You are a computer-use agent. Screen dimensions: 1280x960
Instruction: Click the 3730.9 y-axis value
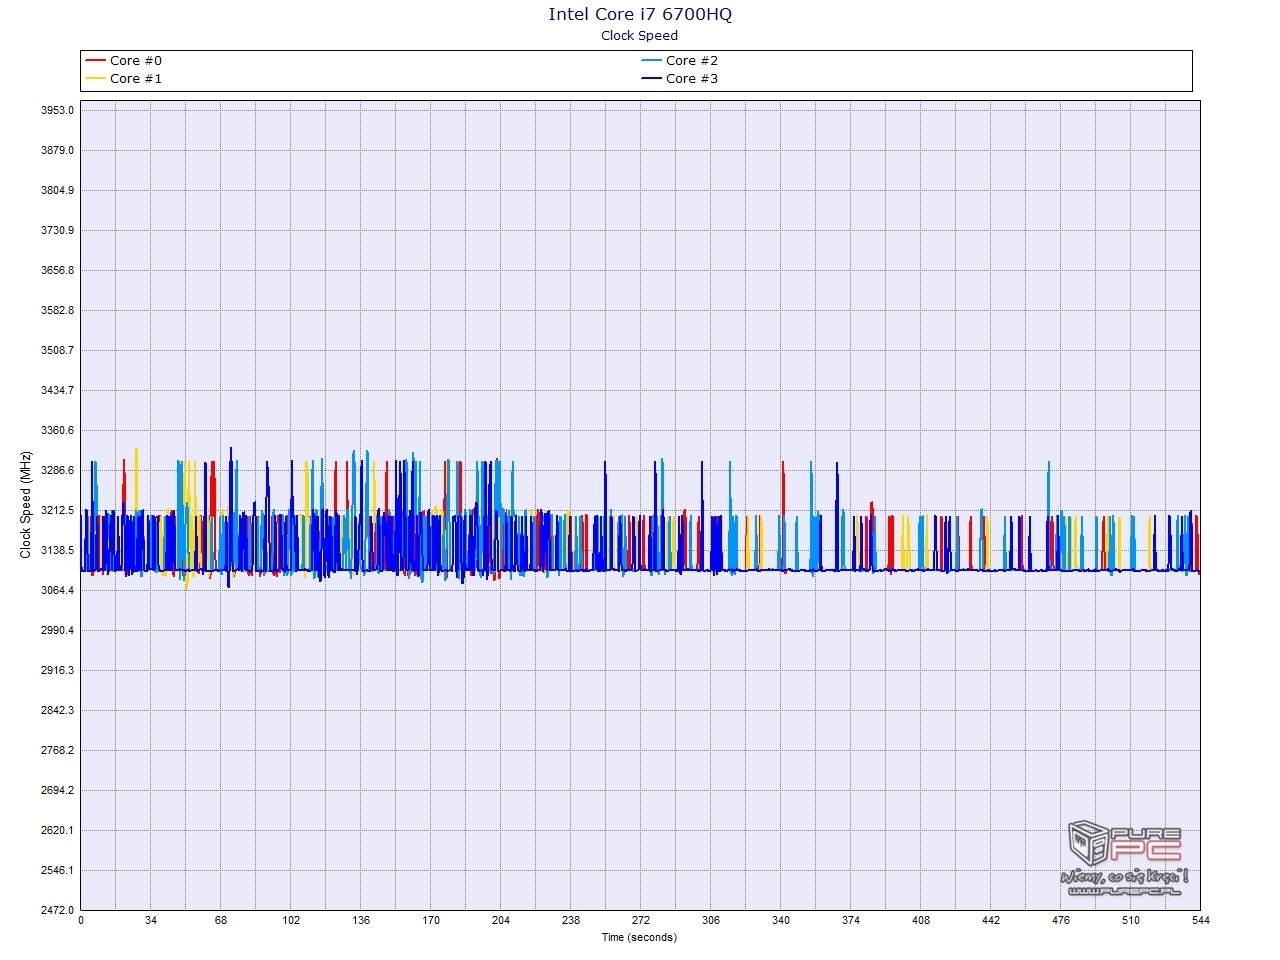57,230
